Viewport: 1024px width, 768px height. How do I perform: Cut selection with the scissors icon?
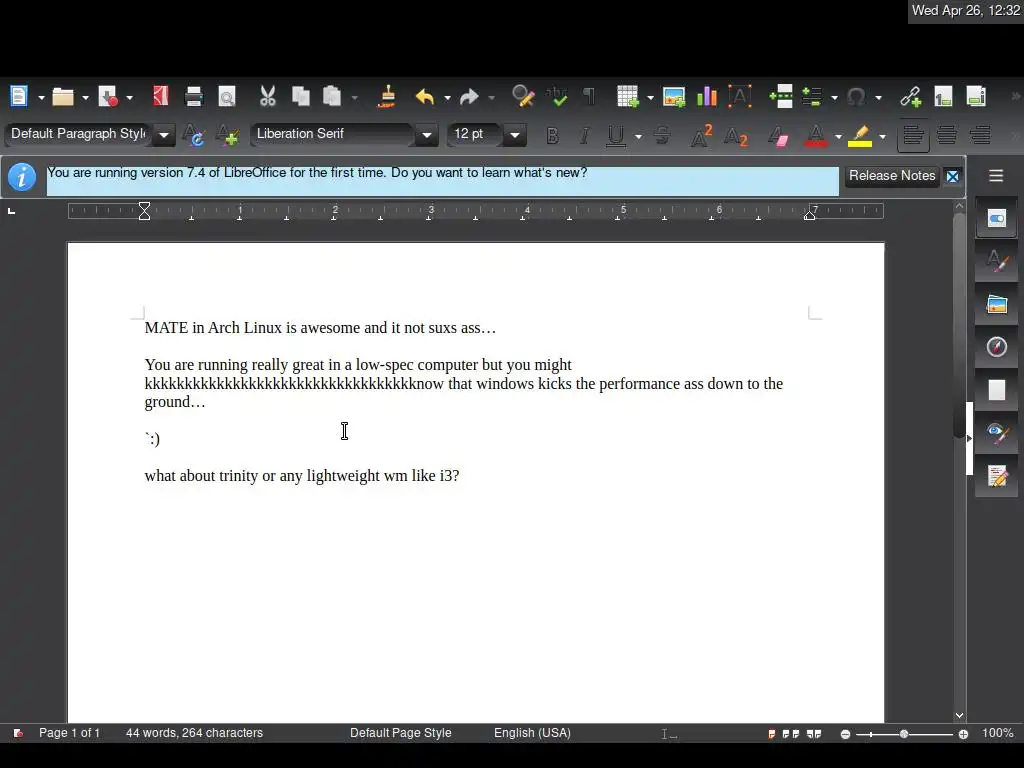click(268, 97)
